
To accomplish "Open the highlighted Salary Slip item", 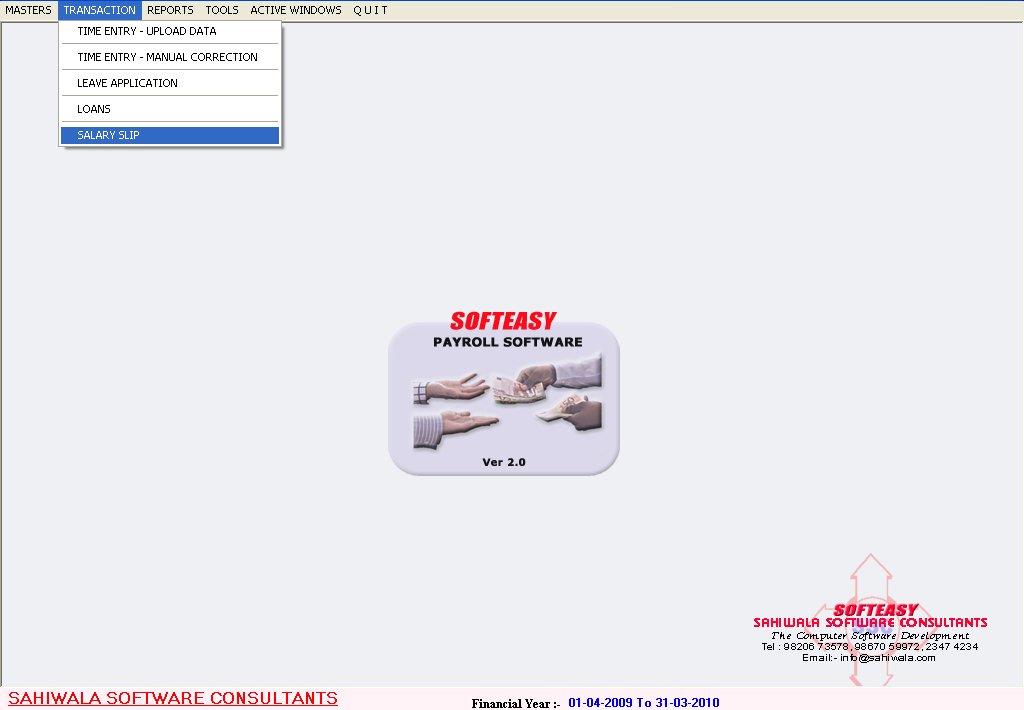I will click(x=108, y=135).
